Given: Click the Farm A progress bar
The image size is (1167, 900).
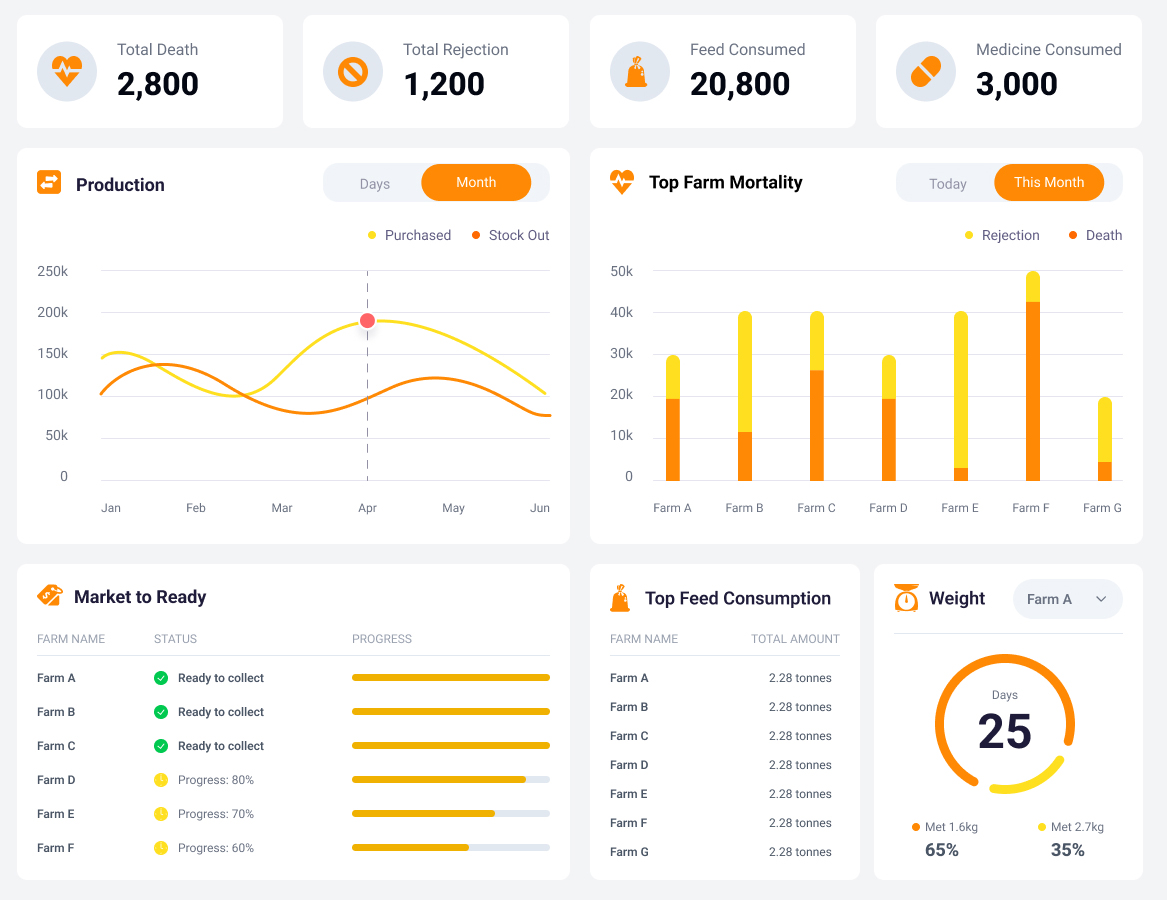Looking at the screenshot, I should [450, 677].
